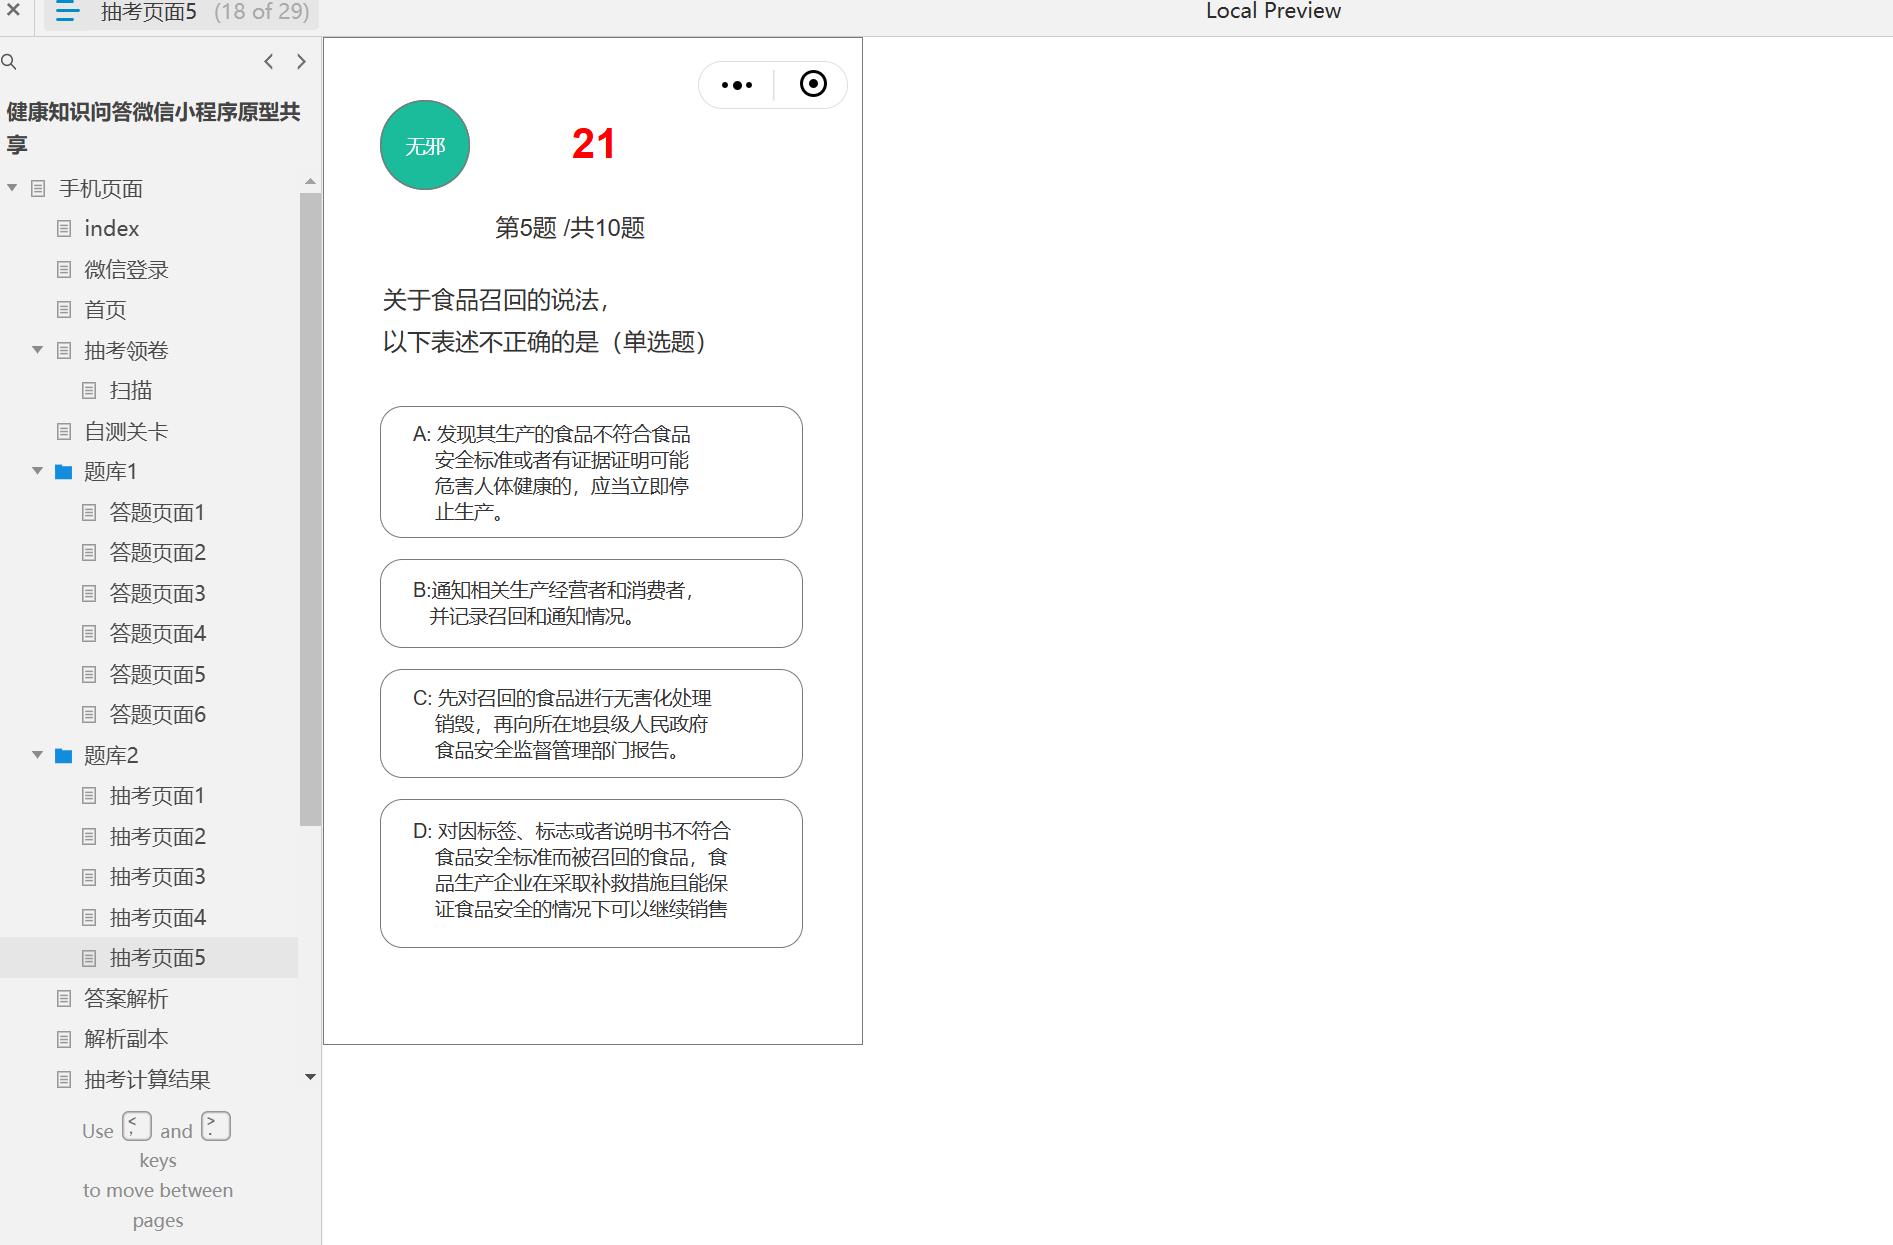Screen dimensions: 1893x1245
Task: Click the mini program close target icon
Action: [x=813, y=84]
